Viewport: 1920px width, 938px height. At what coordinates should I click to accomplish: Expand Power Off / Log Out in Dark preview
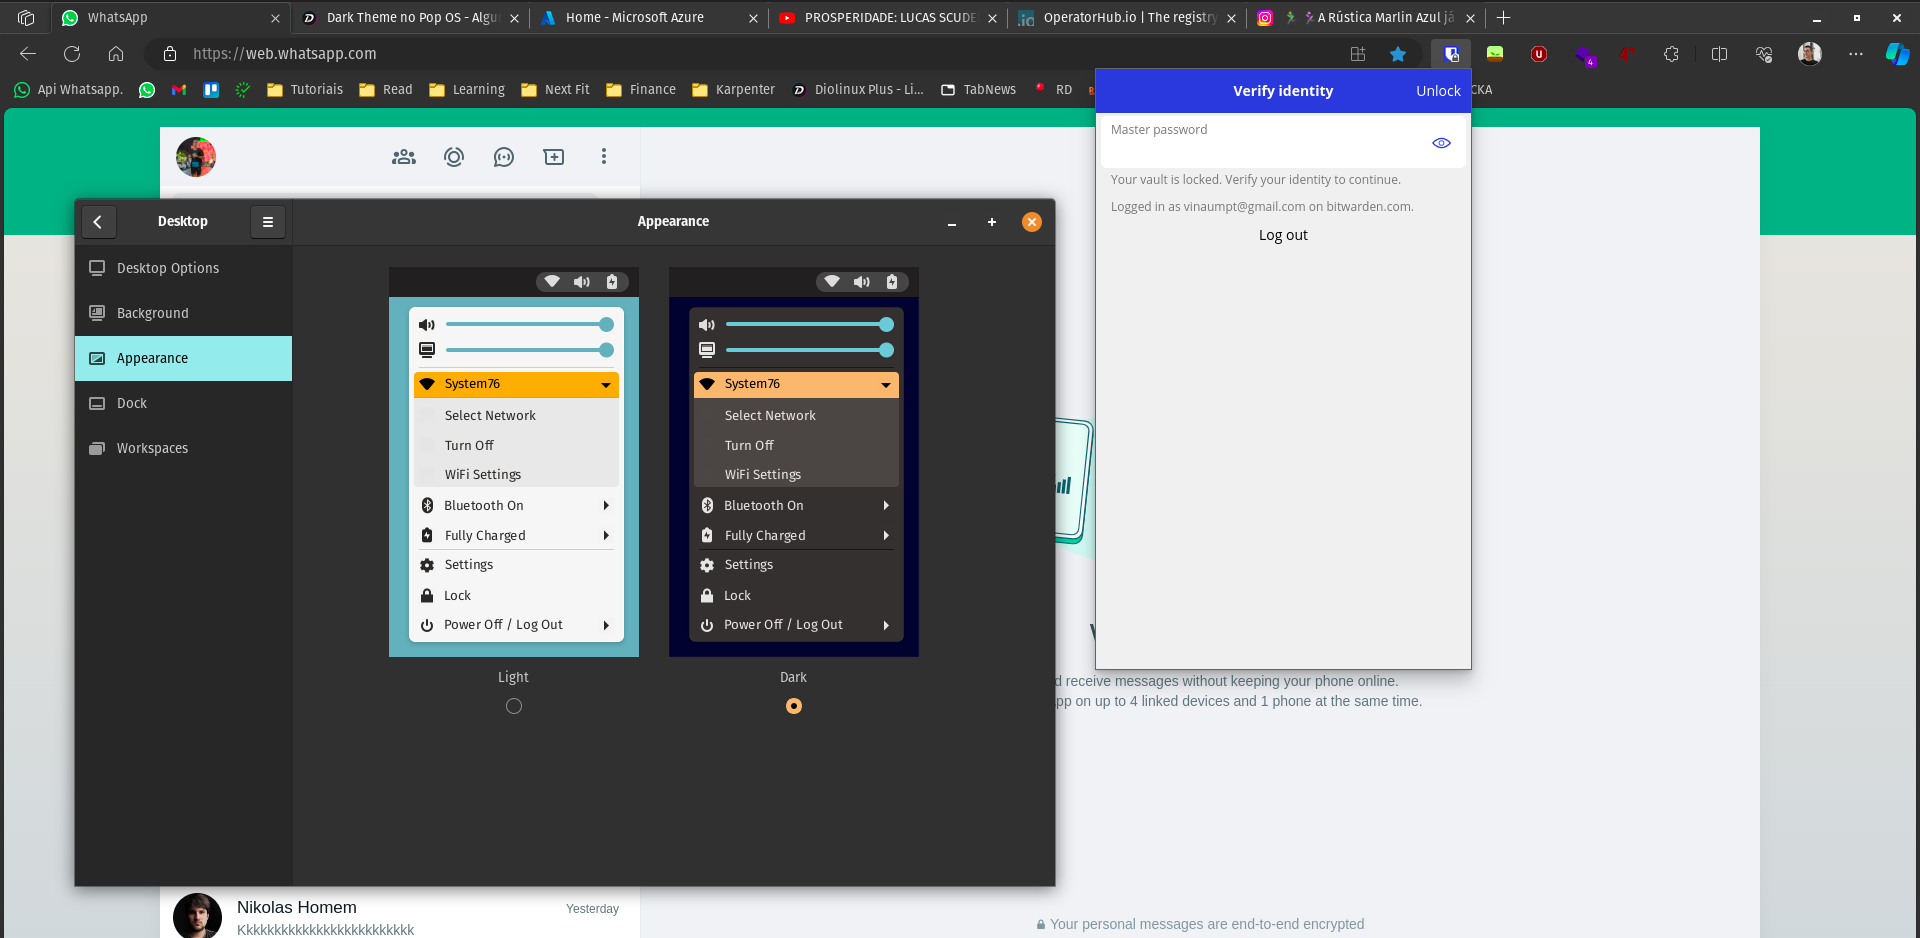886,625
